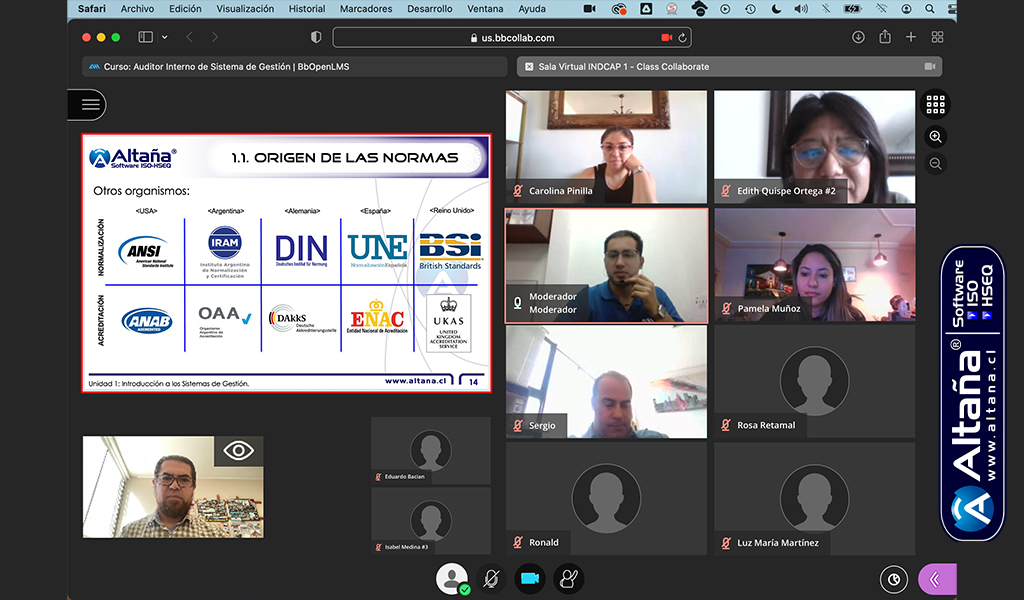Select Carolina Pinilla's video tile
This screenshot has height=600, width=1024.
click(x=606, y=147)
